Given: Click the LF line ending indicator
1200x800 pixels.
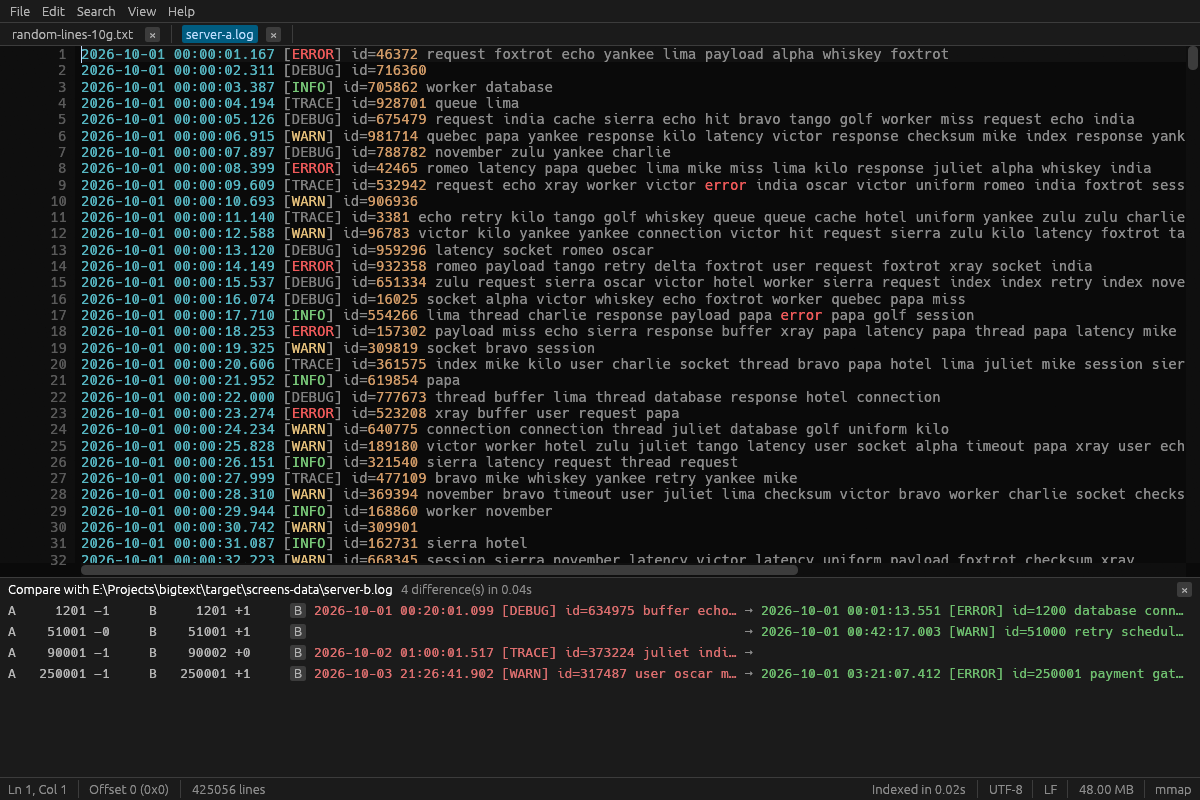Looking at the screenshot, I should (x=1050, y=789).
